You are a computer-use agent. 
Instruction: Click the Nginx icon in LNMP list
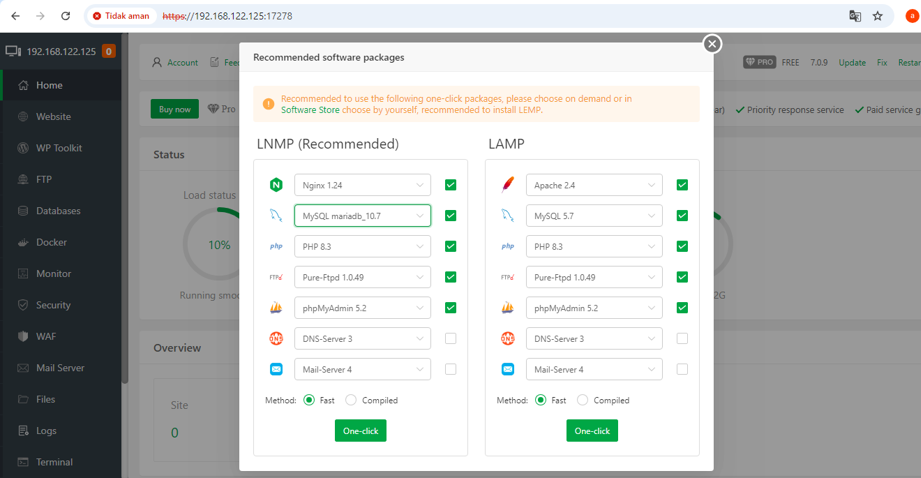tap(276, 185)
